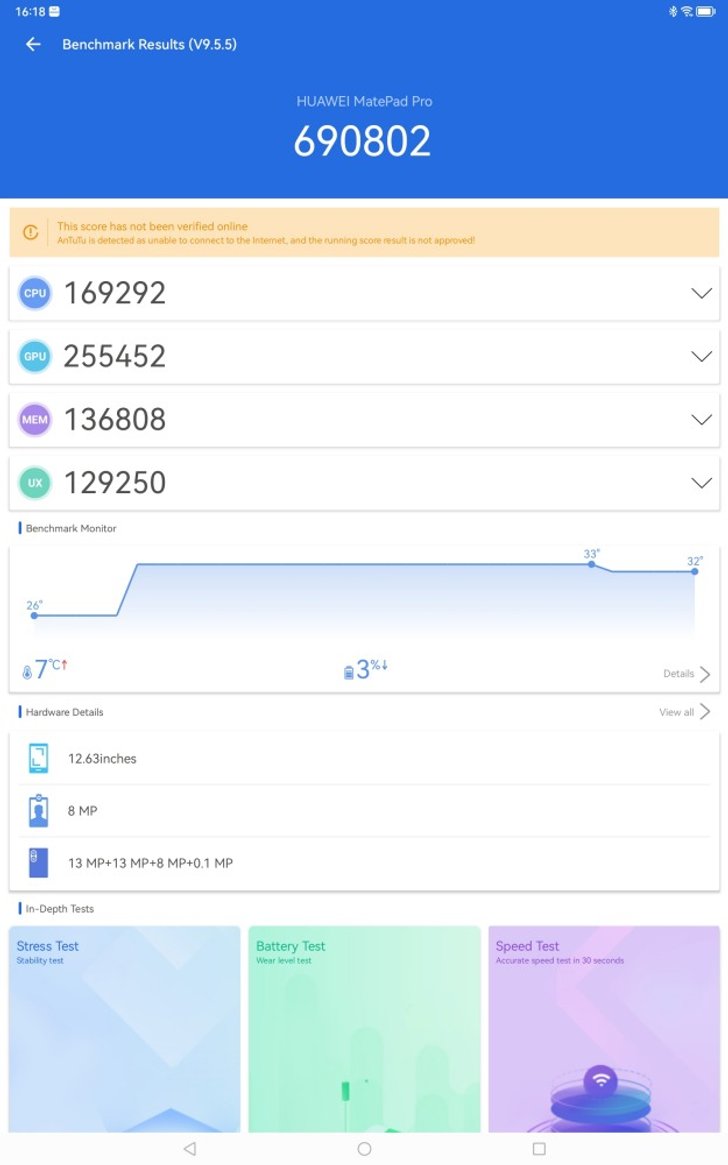
Task: Tap the 26° point on temperature chart
Action: [34, 615]
